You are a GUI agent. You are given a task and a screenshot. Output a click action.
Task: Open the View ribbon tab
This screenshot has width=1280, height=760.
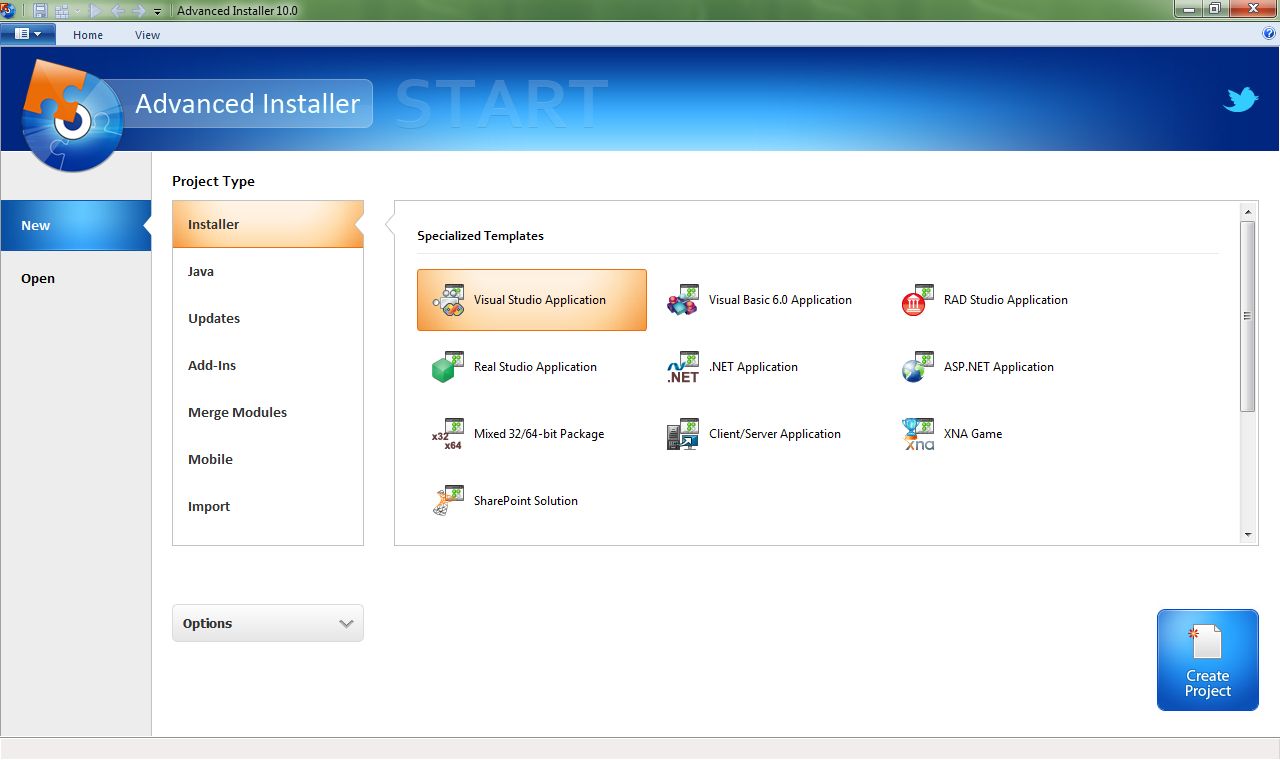(147, 35)
